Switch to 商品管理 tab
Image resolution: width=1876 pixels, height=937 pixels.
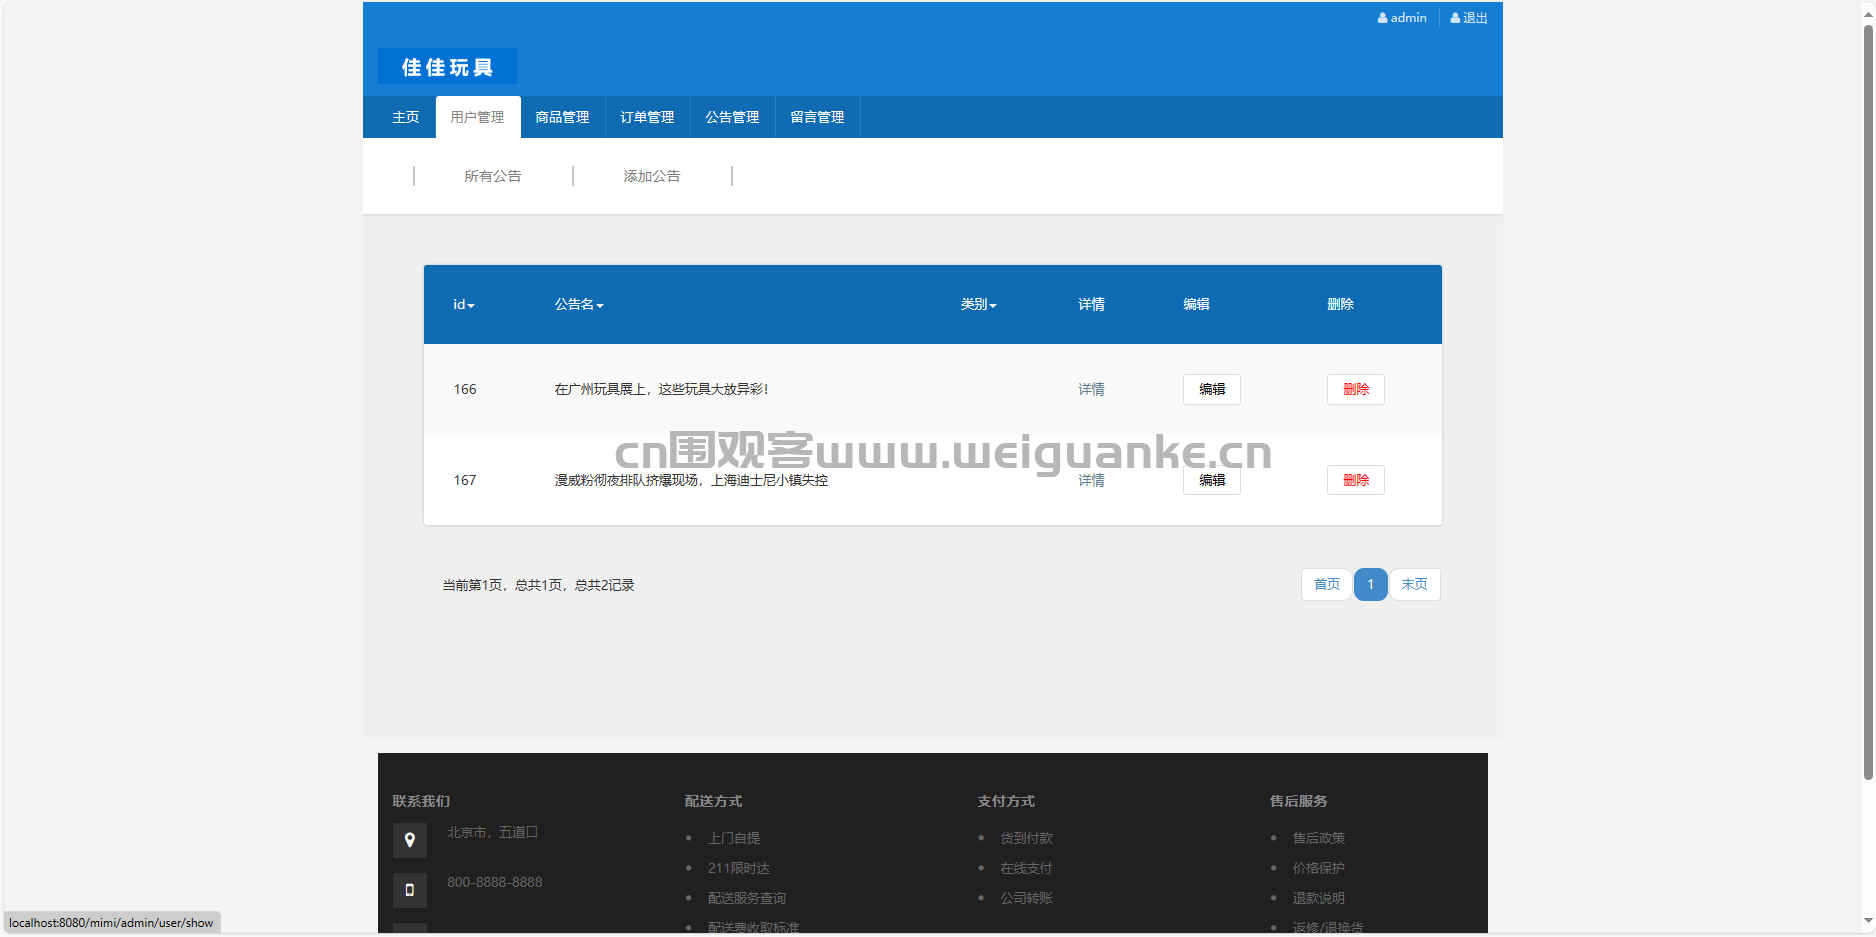coord(562,117)
